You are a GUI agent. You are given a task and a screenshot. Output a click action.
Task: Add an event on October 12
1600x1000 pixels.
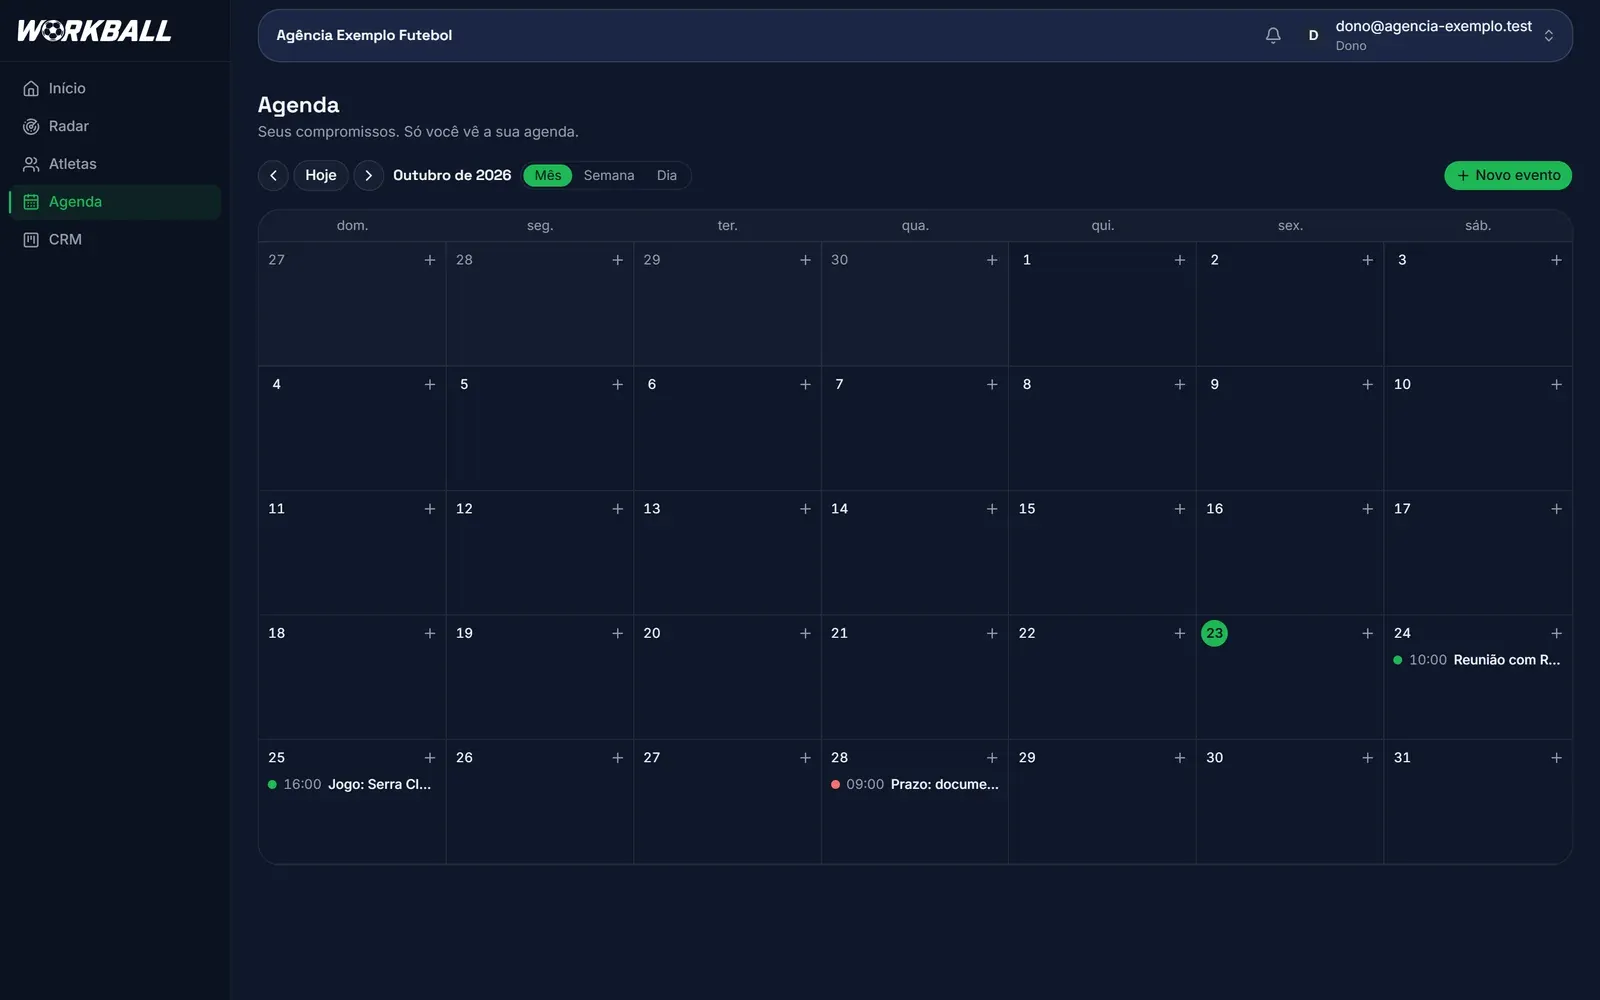coord(617,509)
